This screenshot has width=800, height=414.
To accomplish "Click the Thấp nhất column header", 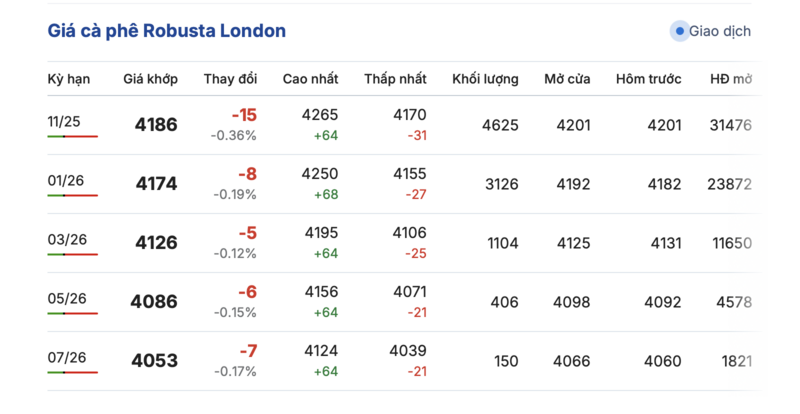I will pos(395,78).
